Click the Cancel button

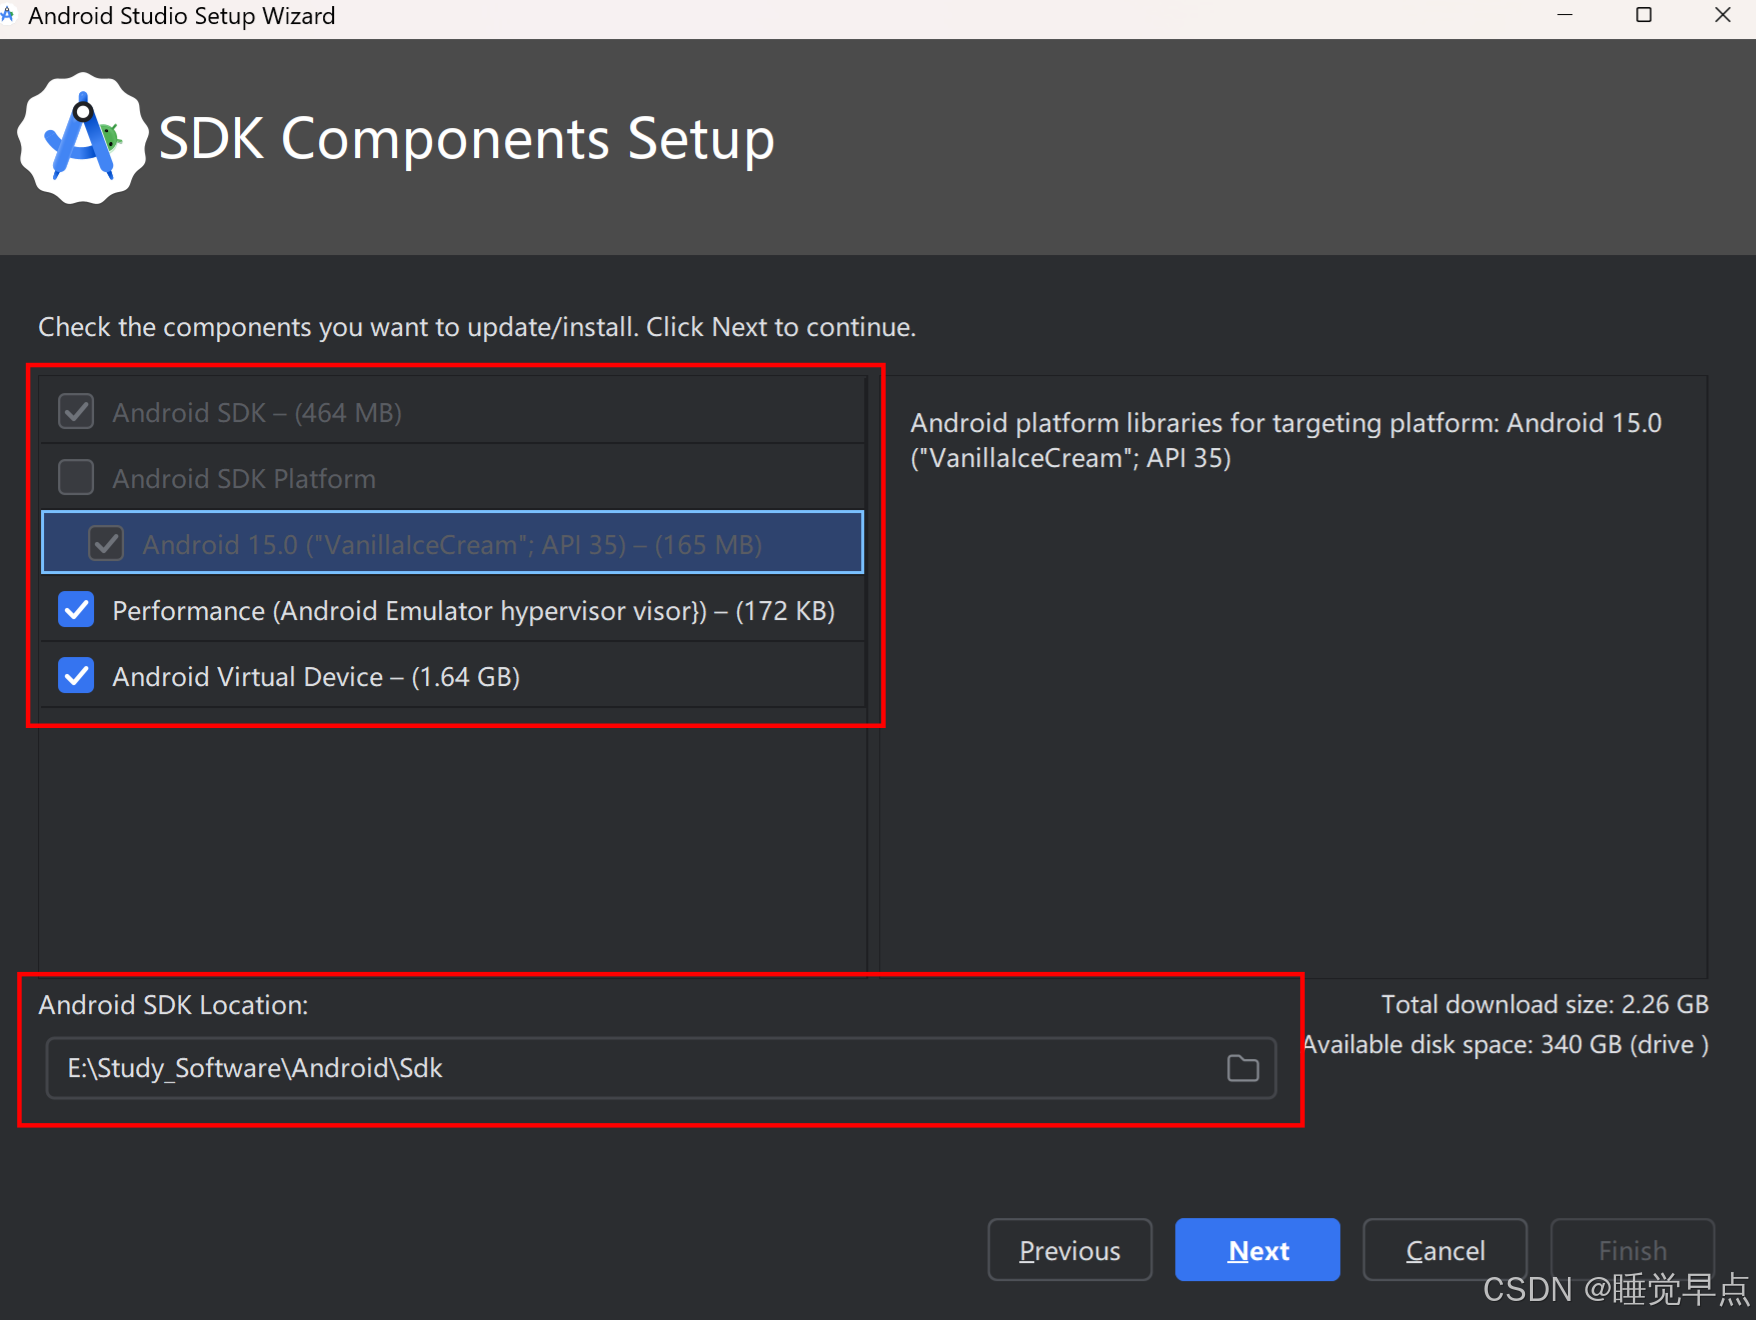coord(1445,1250)
